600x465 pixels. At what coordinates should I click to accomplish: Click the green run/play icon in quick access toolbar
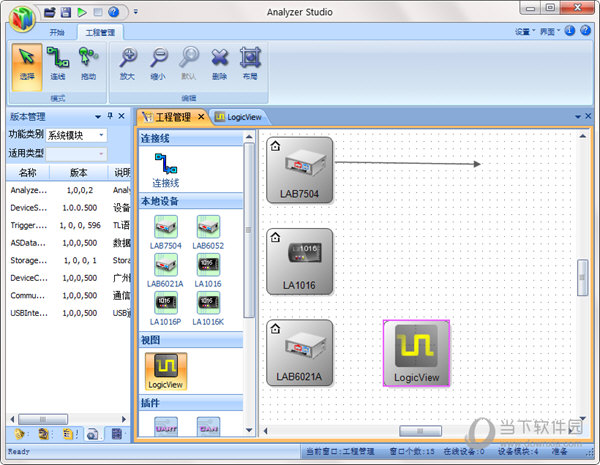pos(82,12)
